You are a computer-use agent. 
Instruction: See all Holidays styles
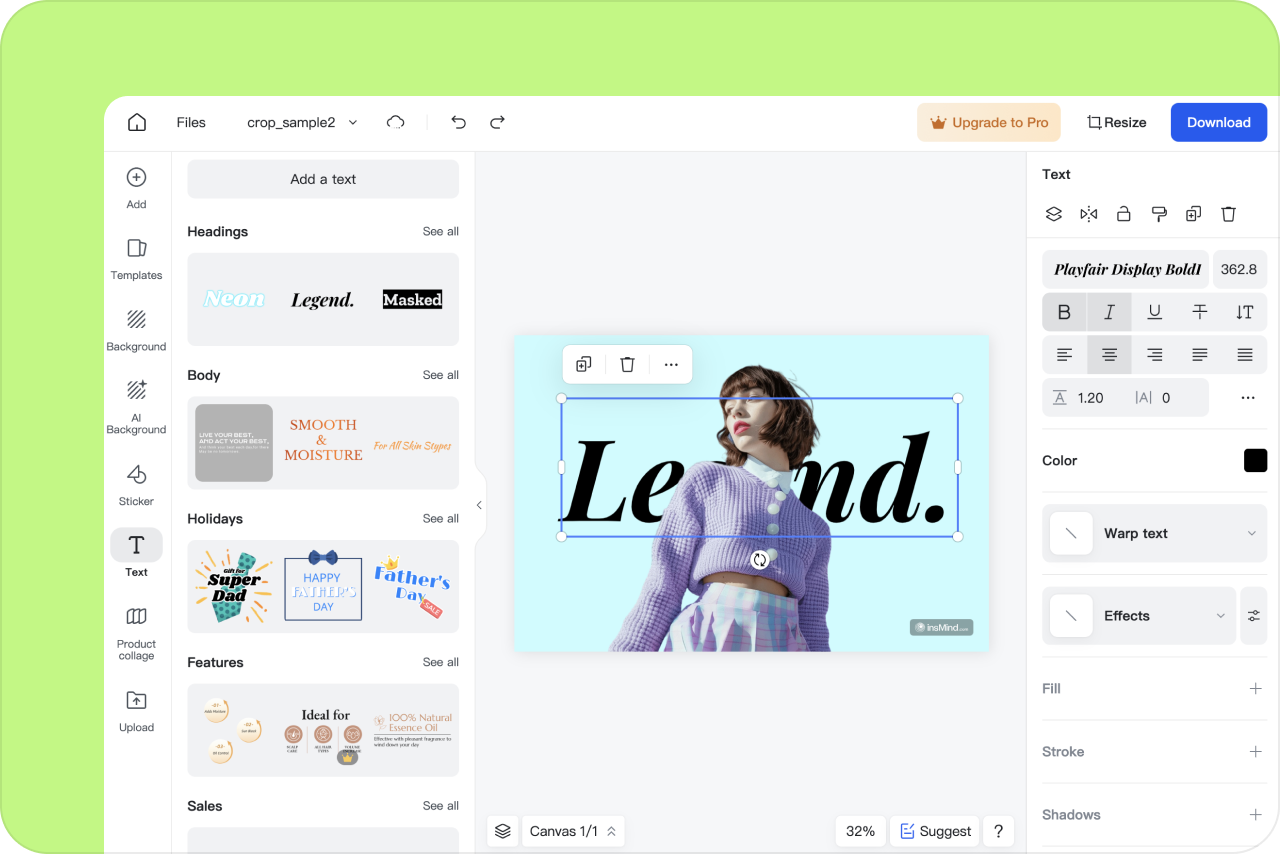coord(440,518)
